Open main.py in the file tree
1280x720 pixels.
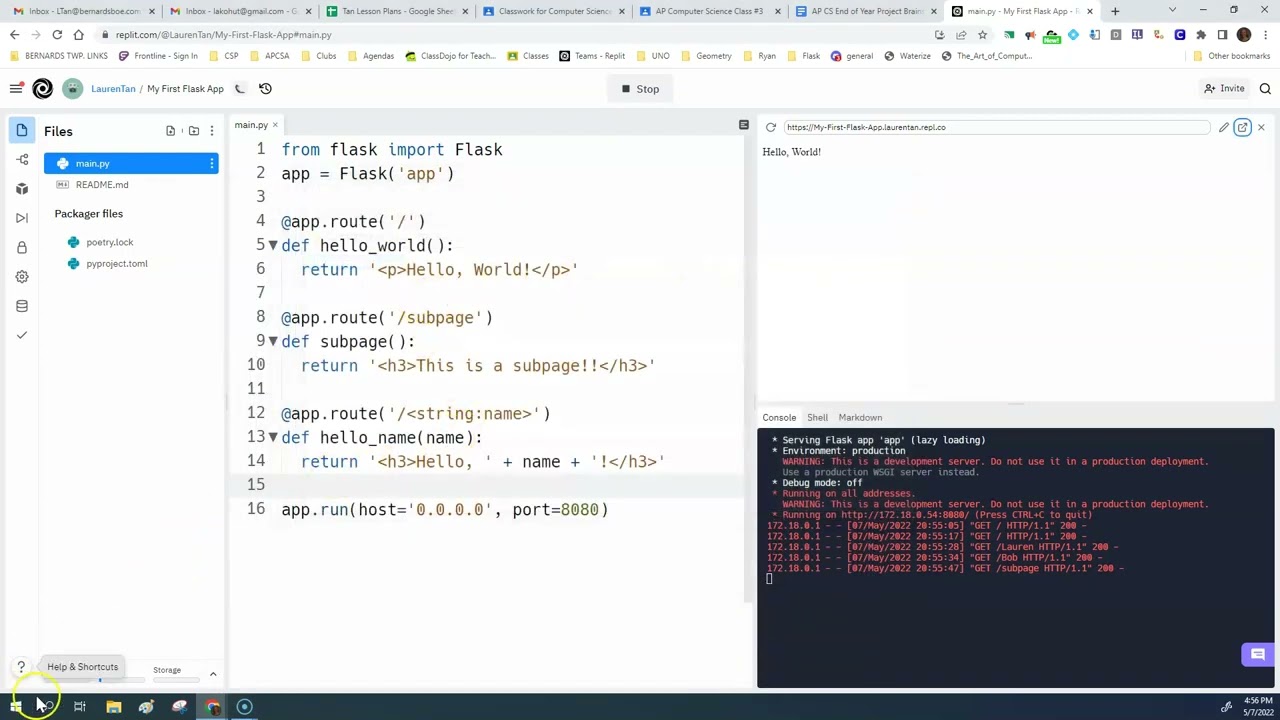(131, 163)
